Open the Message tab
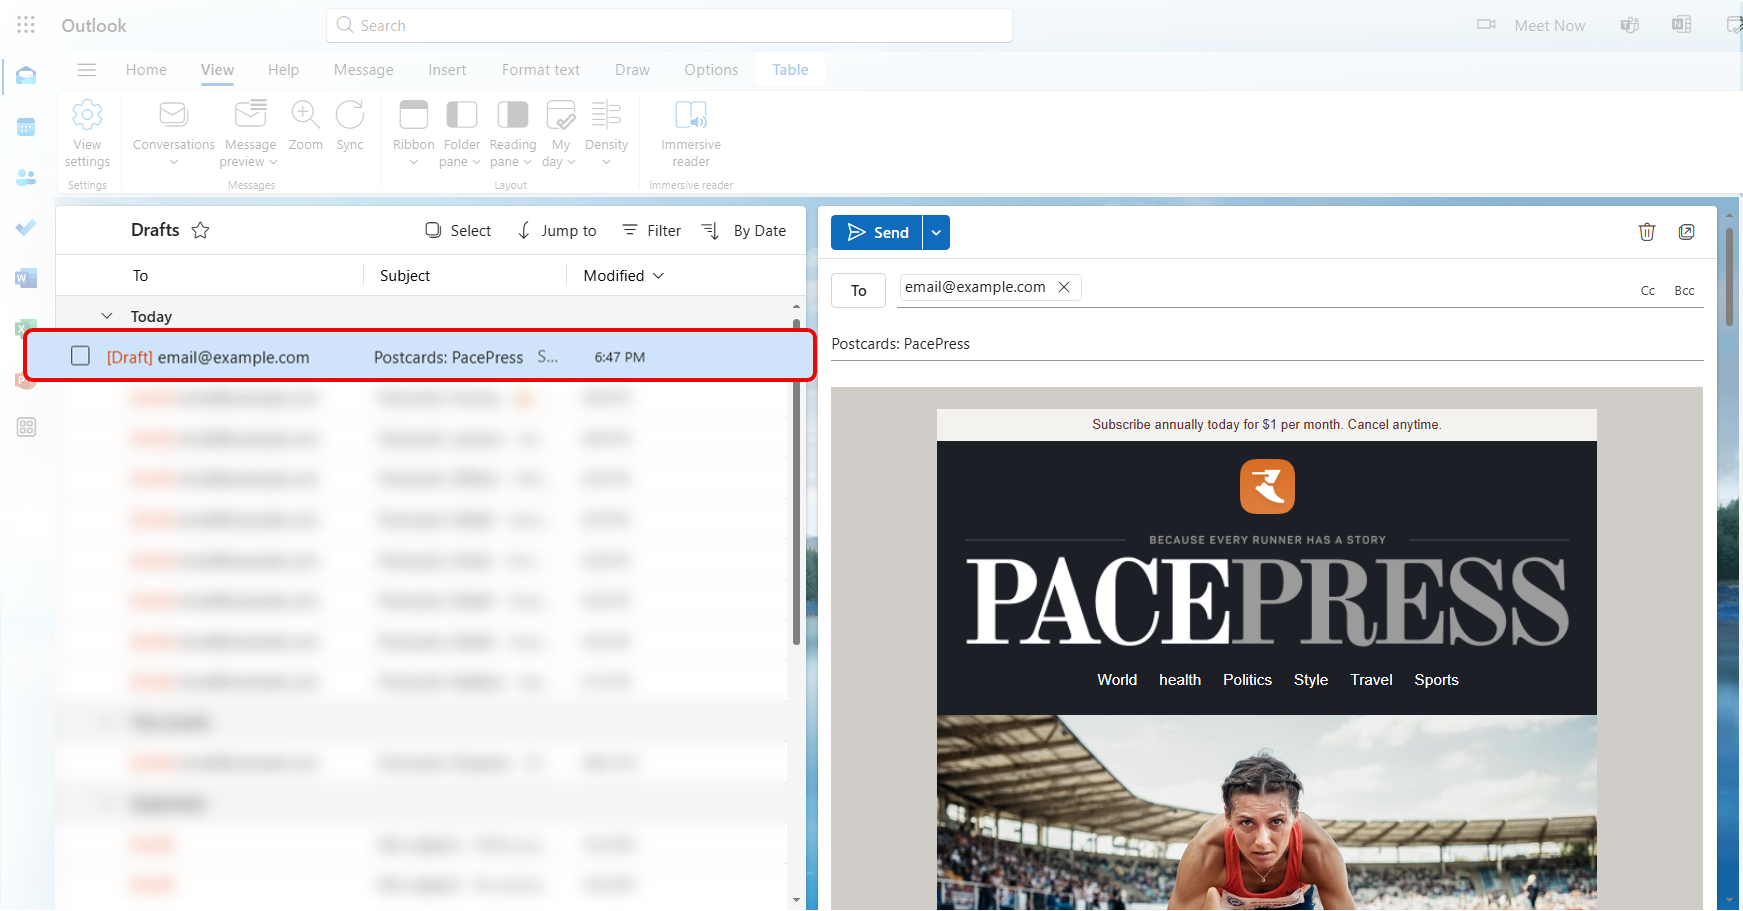The width and height of the screenshot is (1743, 911). click(x=363, y=70)
